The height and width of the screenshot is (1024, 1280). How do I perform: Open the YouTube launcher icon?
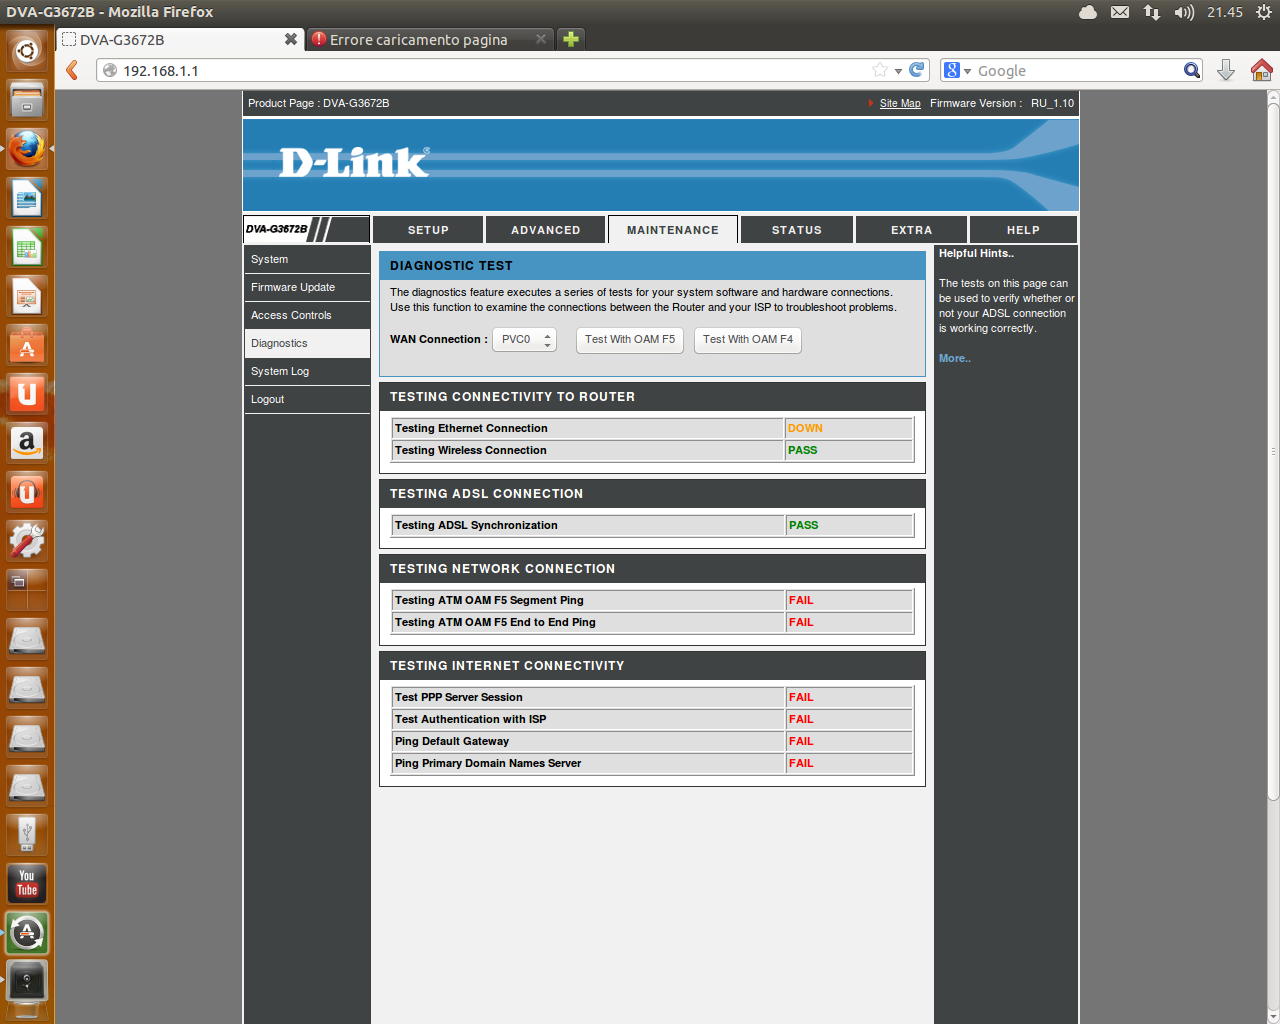tap(27, 884)
